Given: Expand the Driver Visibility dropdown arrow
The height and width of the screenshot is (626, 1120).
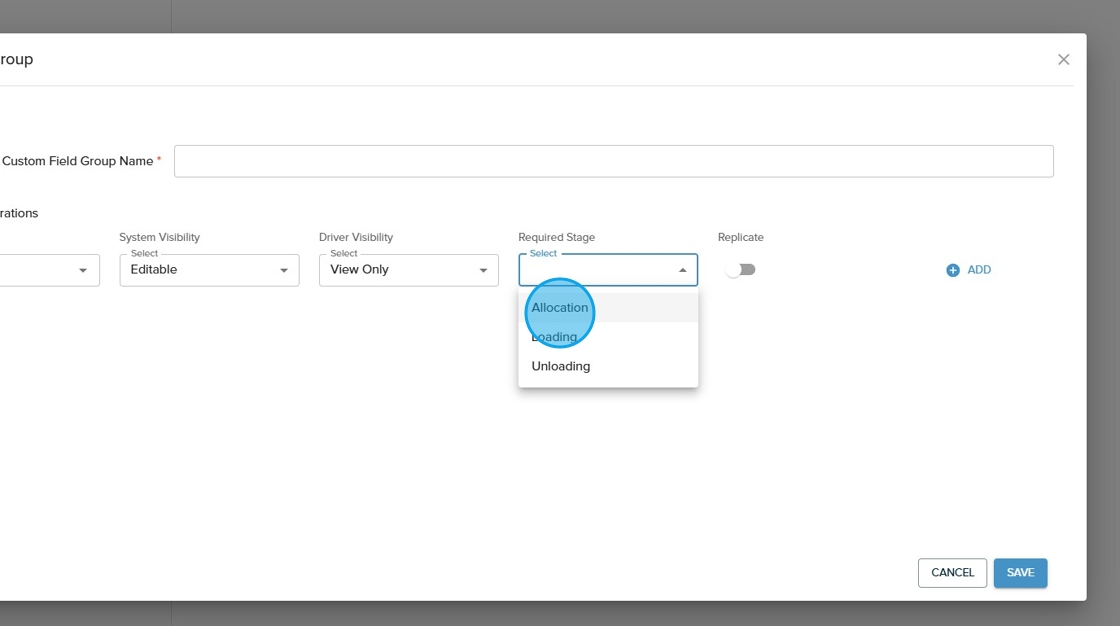Looking at the screenshot, I should [483, 270].
